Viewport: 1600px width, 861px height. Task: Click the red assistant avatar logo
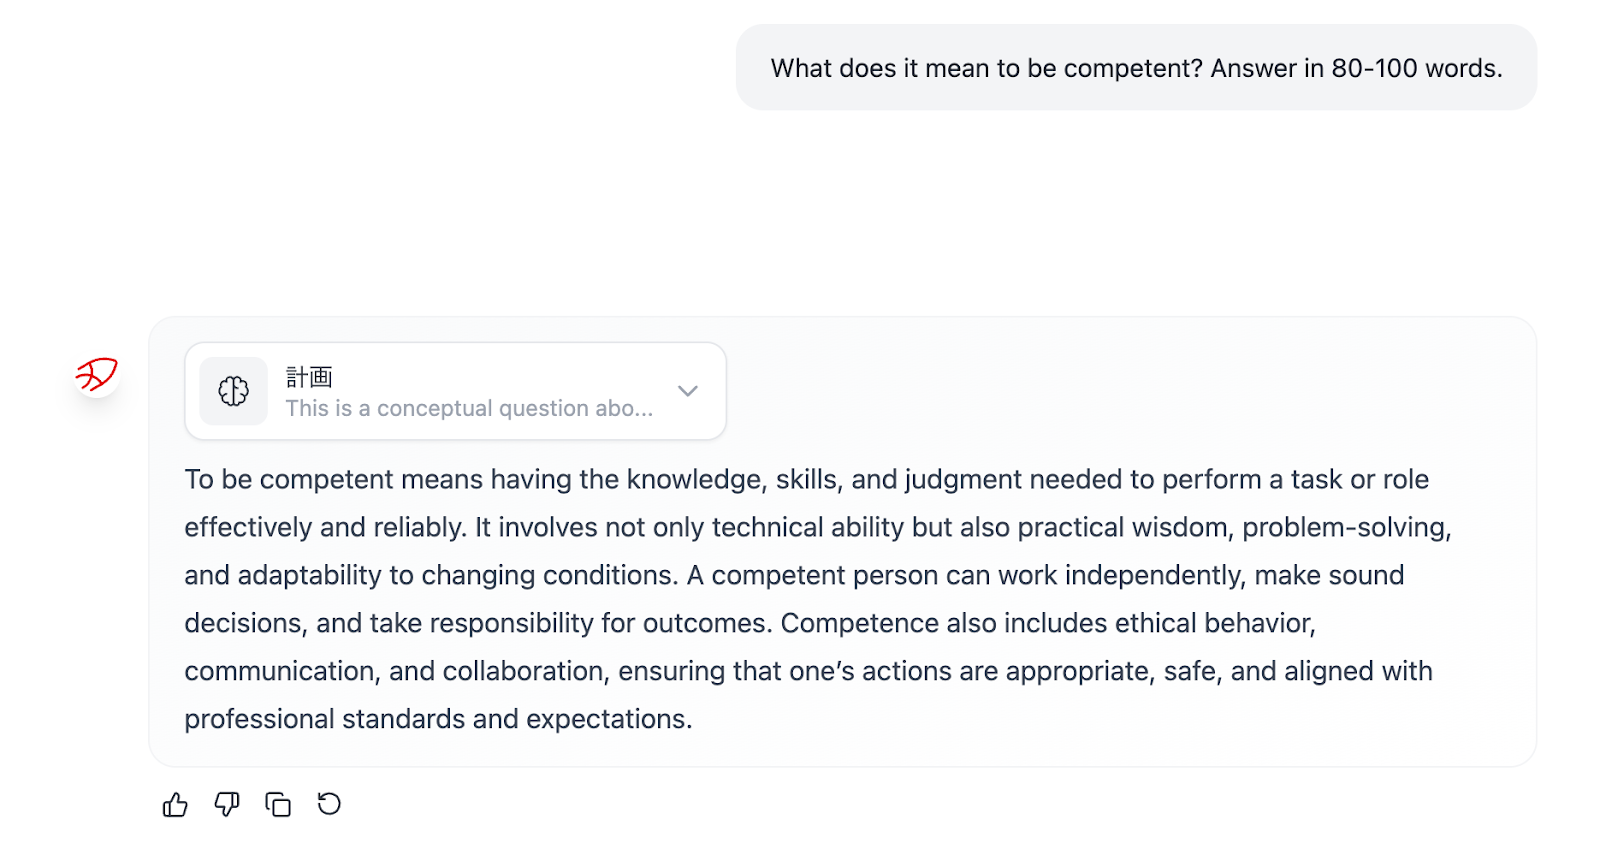(x=97, y=375)
